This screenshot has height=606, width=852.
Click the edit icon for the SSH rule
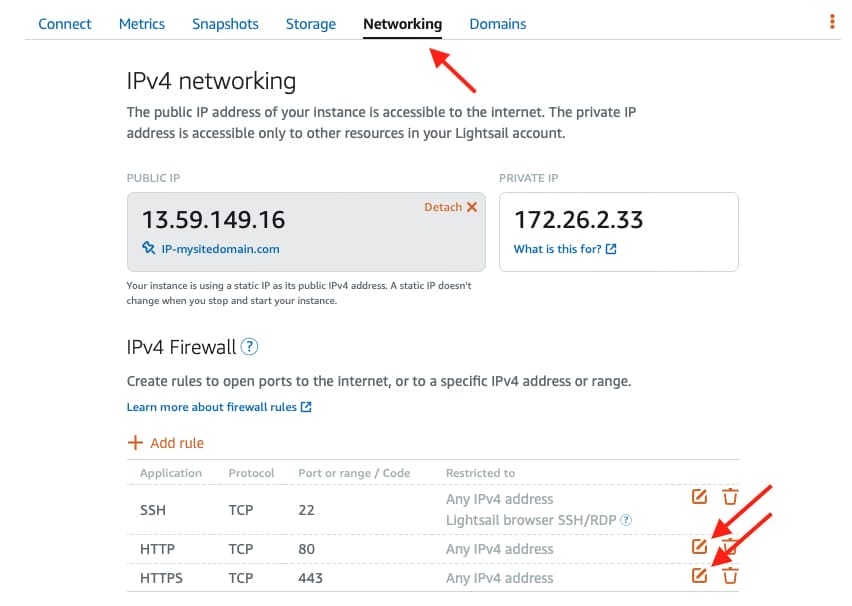pyautogui.click(x=699, y=496)
